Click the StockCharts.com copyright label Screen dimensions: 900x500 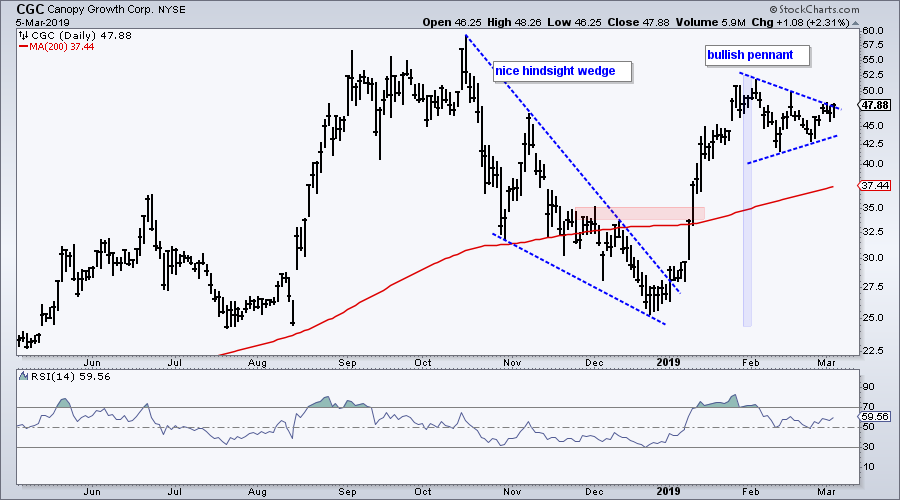[x=814, y=9]
